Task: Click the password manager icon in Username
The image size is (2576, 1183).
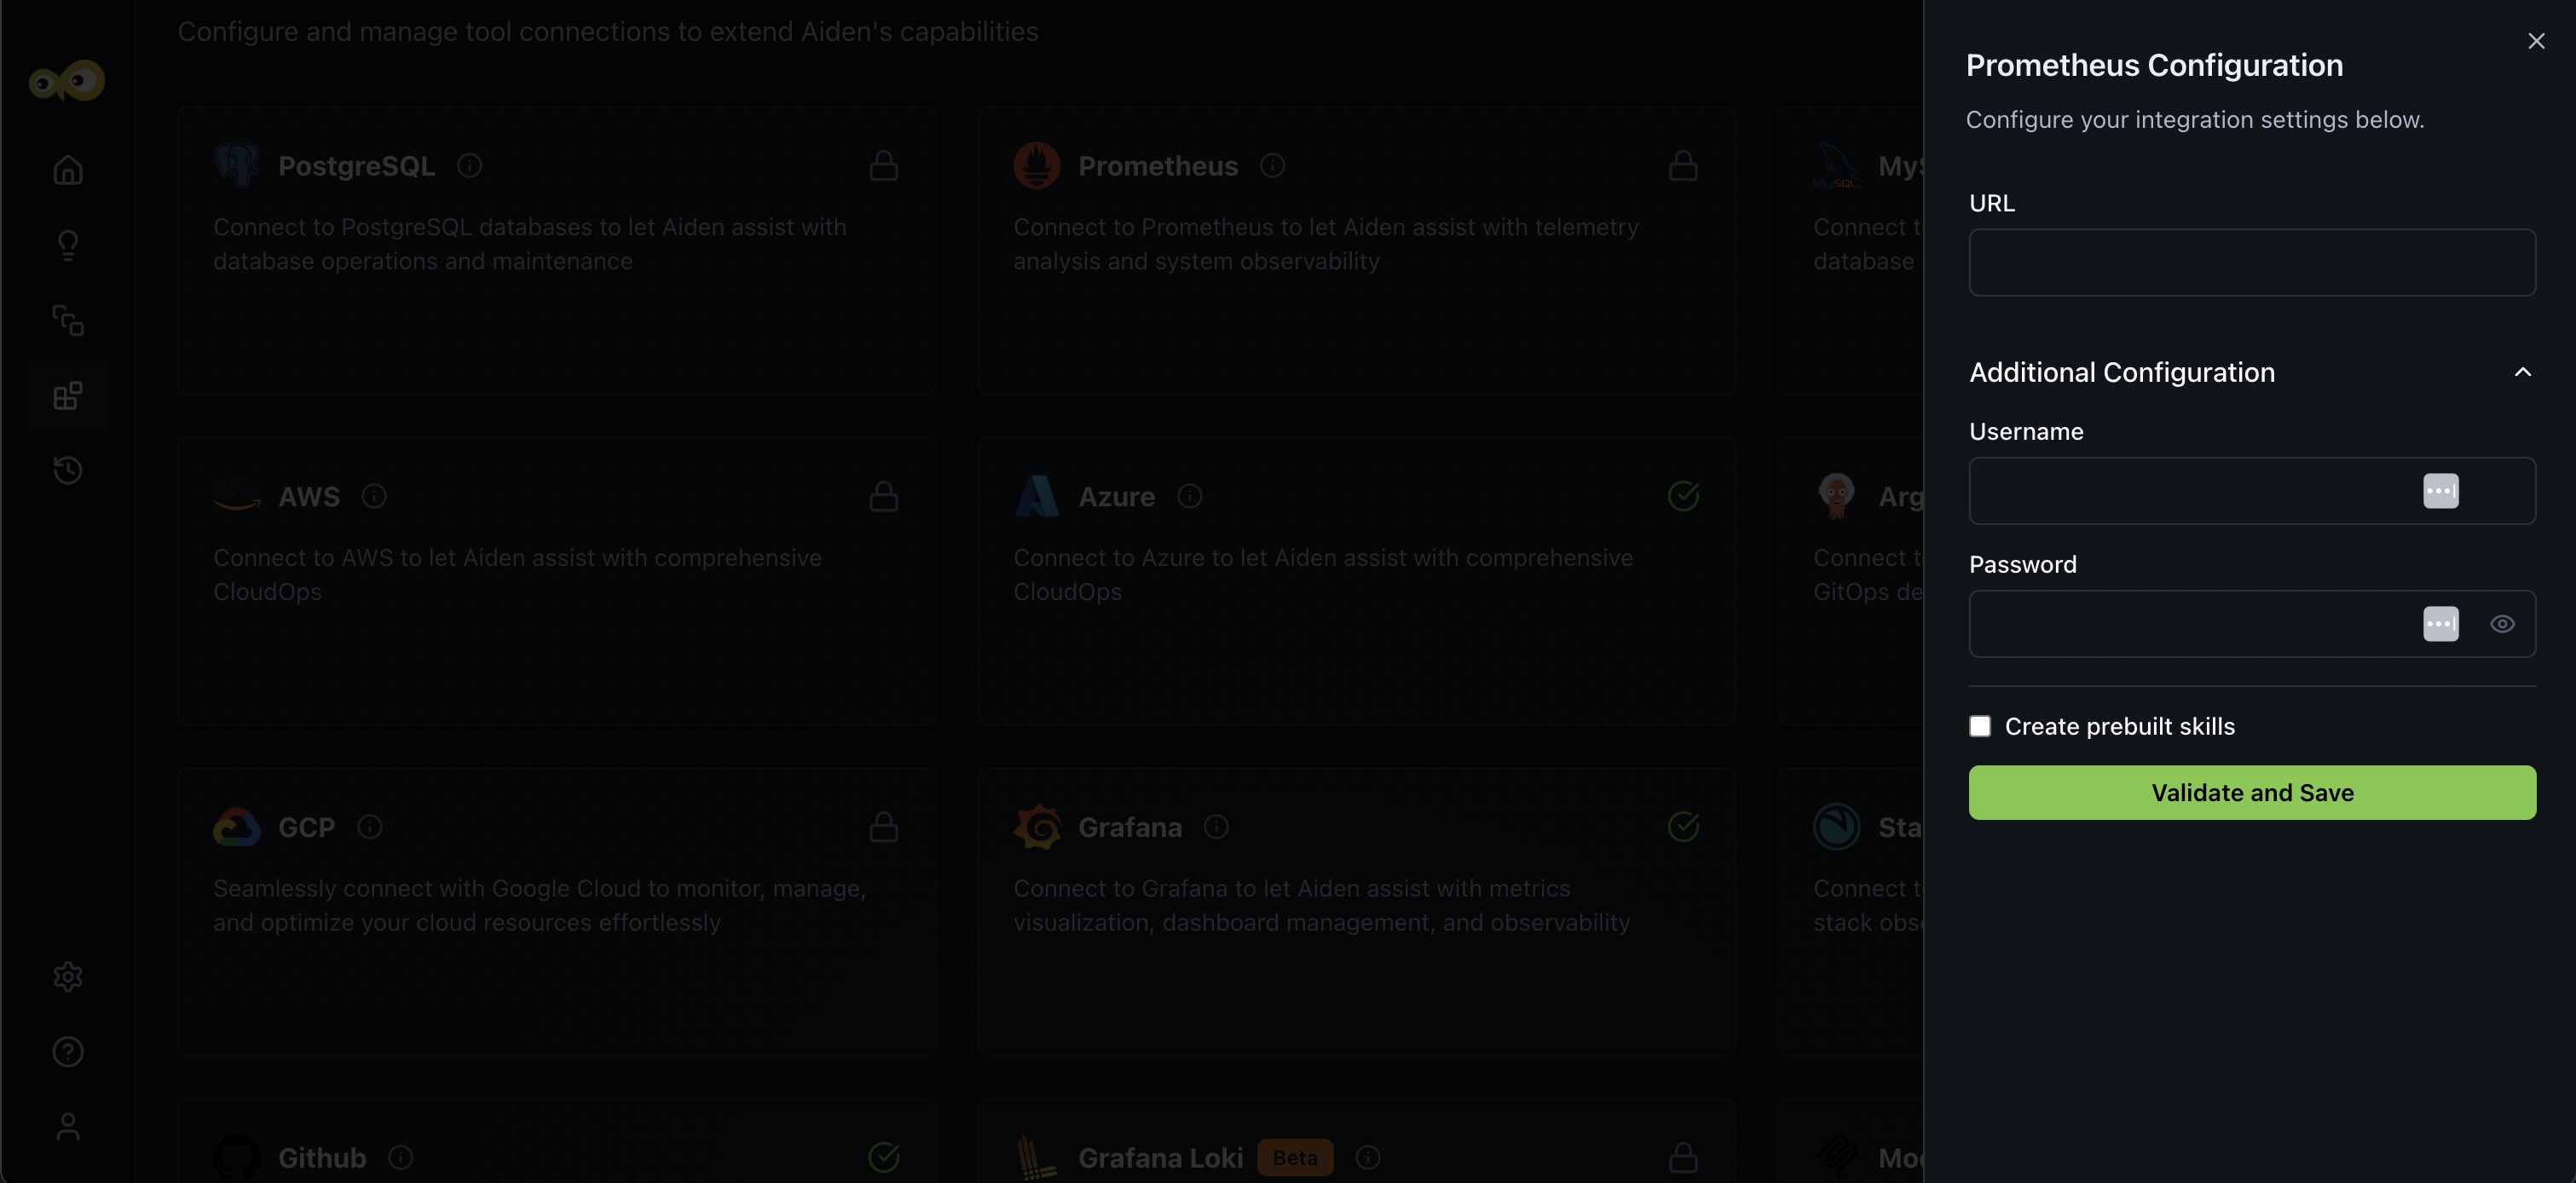Action: click(x=2440, y=491)
